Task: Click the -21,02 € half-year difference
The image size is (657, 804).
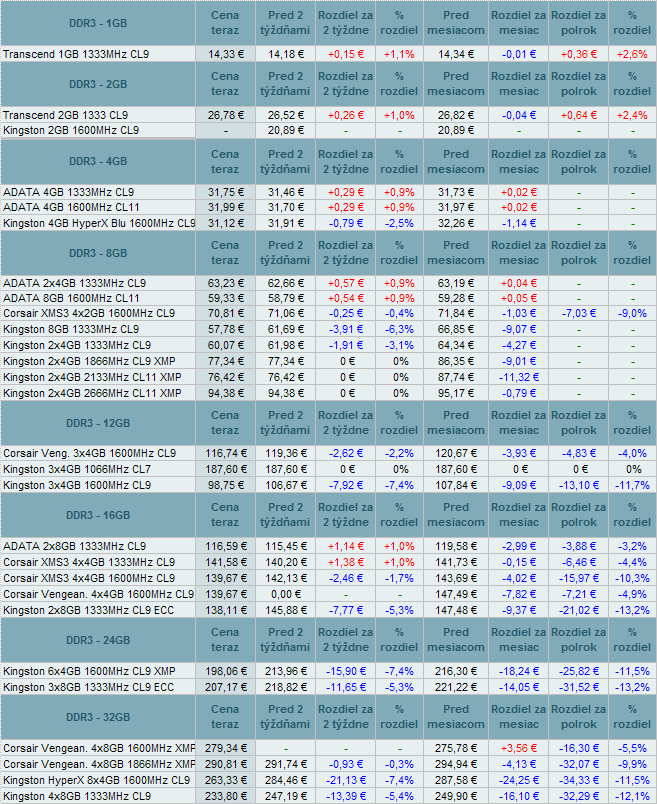Action: (579, 610)
